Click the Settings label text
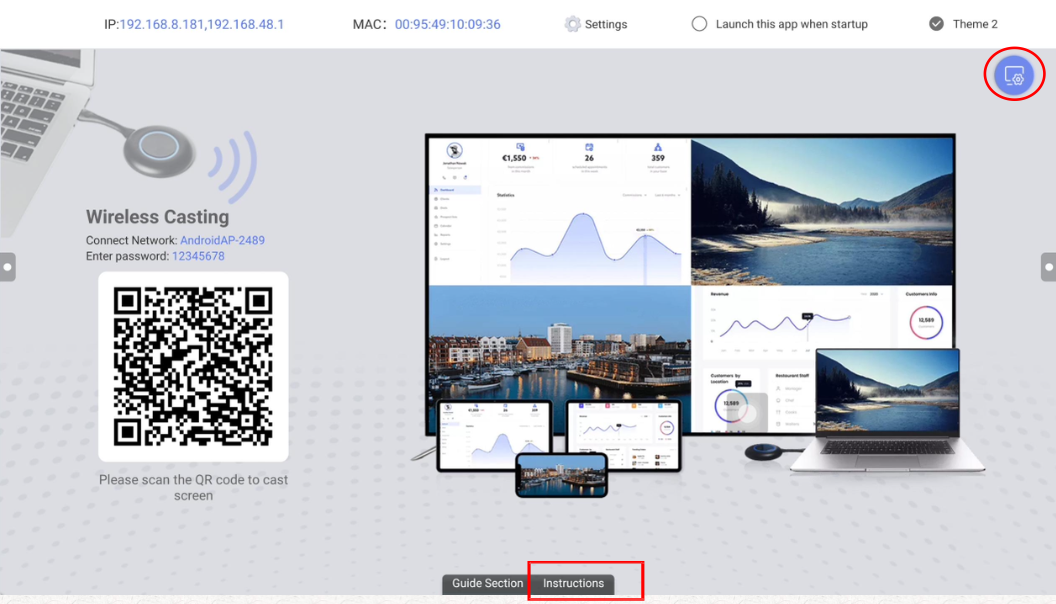 [605, 24]
